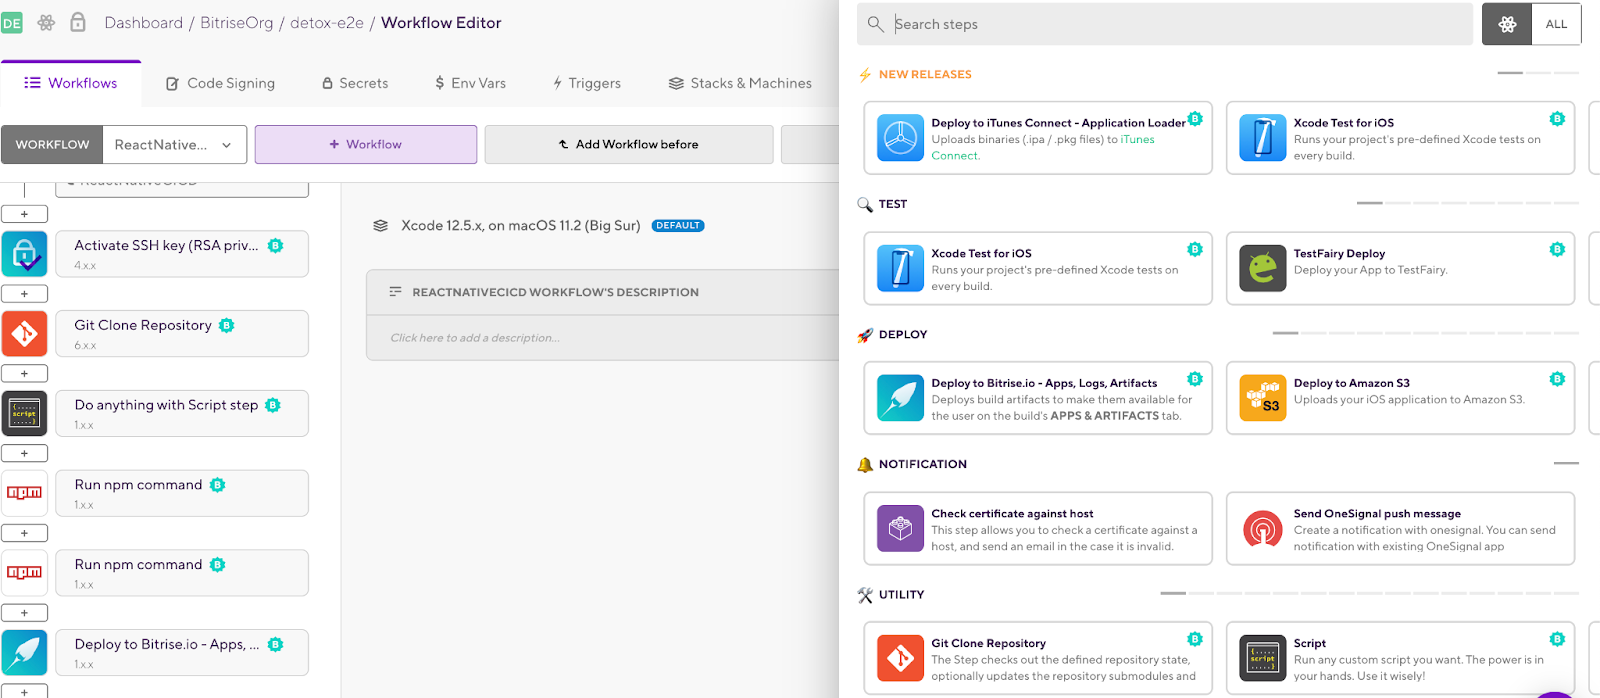Select Git Clone Repository 6.x.x workflow step
Viewport: 1600px width, 698px height.
(182, 334)
